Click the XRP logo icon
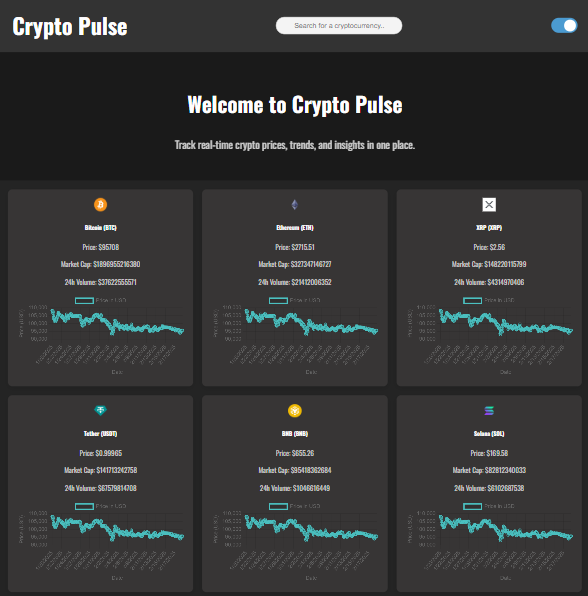 pos(489,204)
